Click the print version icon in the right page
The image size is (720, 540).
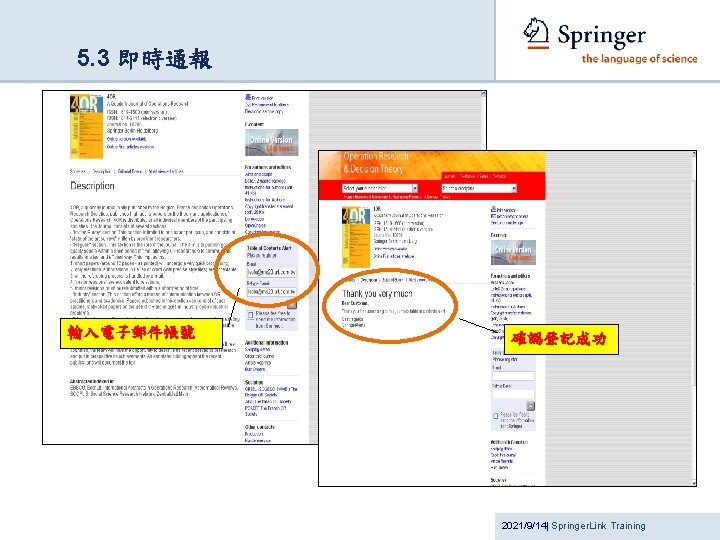pyautogui.click(x=493, y=209)
